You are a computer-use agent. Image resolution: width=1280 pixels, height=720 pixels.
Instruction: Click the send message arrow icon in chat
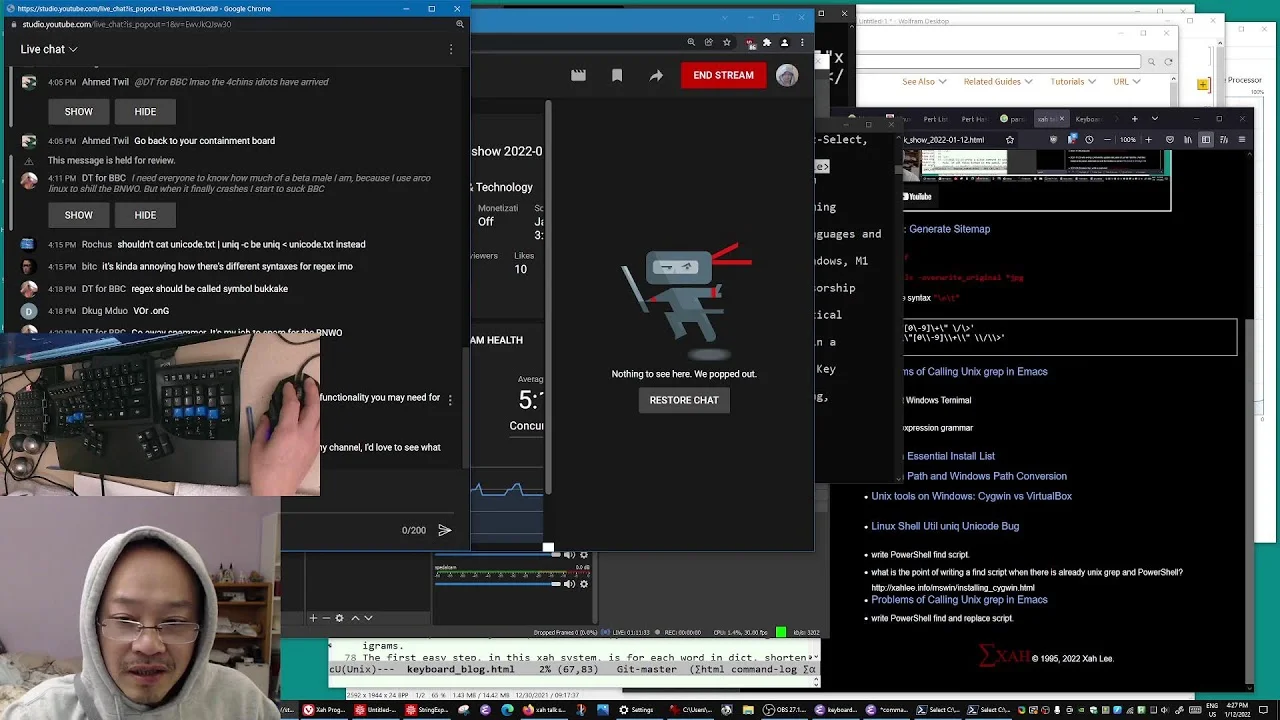click(445, 530)
